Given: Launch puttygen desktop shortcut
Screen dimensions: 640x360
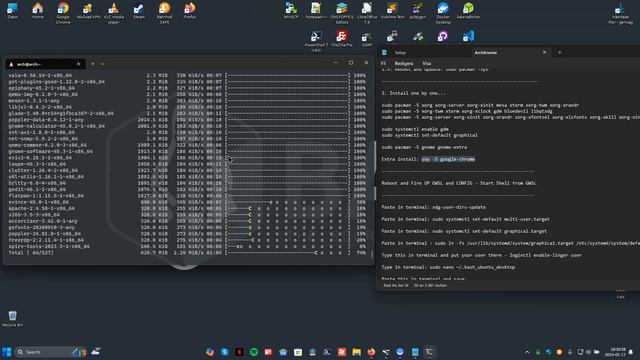Looking at the screenshot, I should (418, 11).
